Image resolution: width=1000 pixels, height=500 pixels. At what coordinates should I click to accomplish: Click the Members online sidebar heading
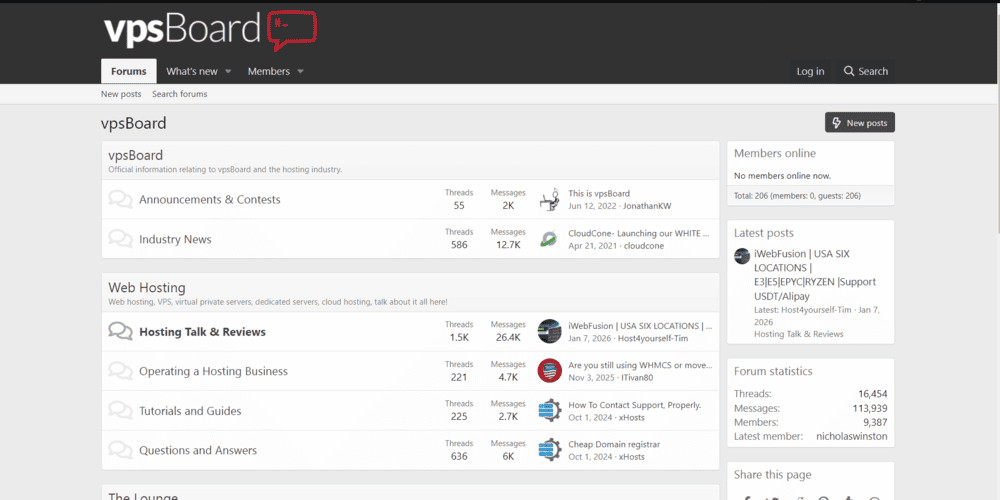(x=774, y=153)
